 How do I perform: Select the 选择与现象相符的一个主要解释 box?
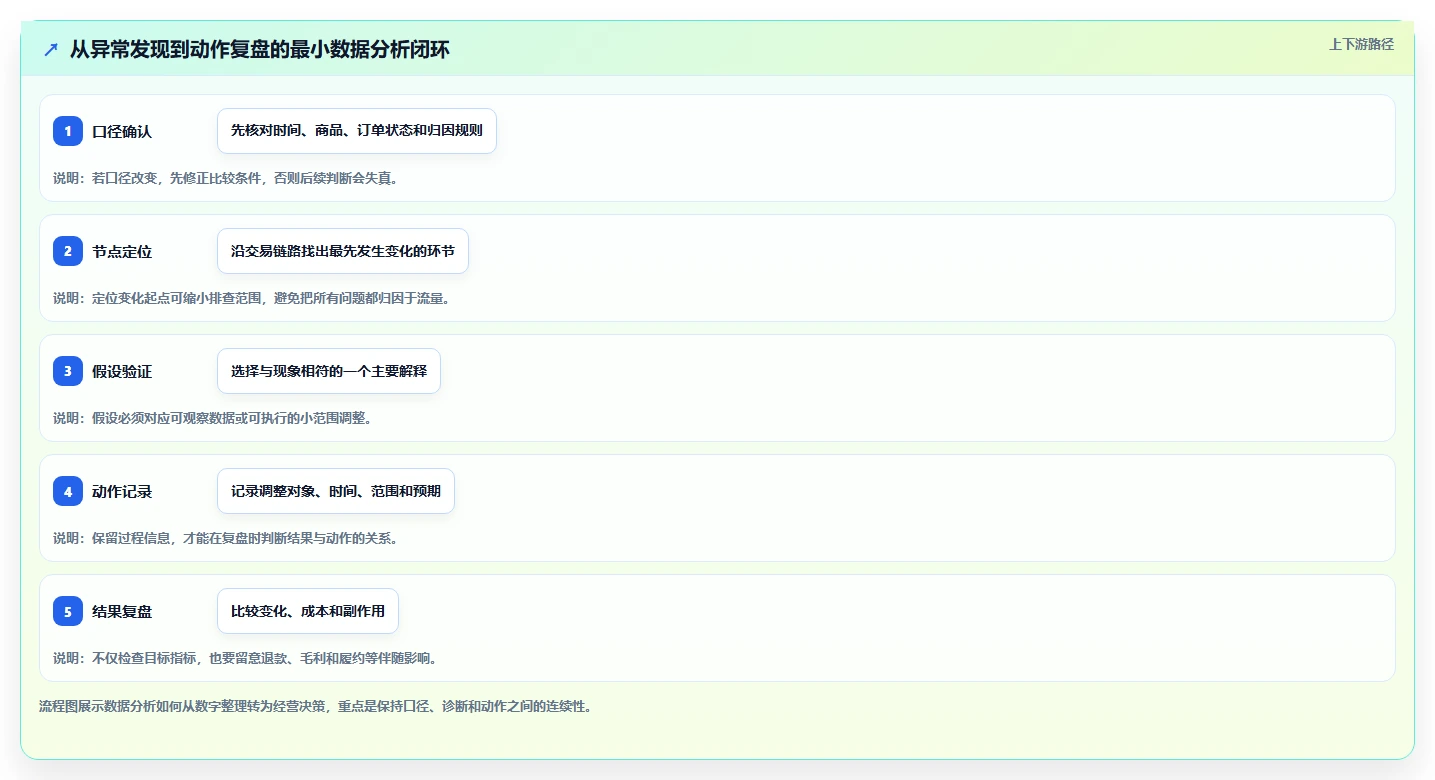tap(329, 371)
